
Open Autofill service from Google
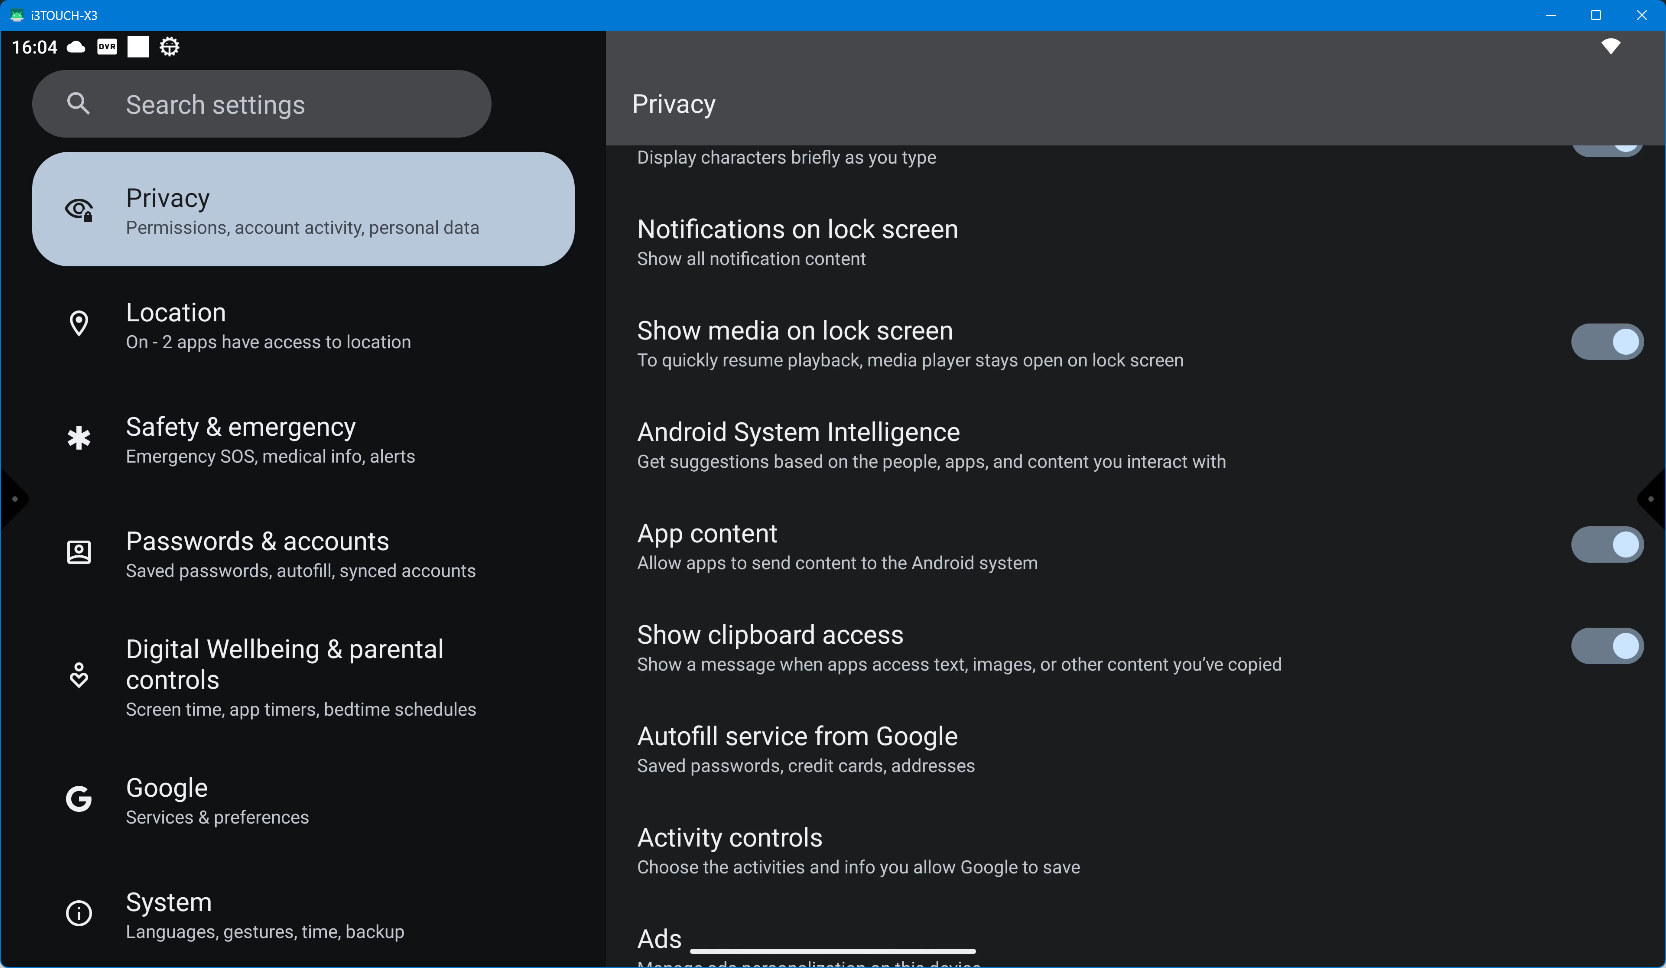click(x=805, y=750)
